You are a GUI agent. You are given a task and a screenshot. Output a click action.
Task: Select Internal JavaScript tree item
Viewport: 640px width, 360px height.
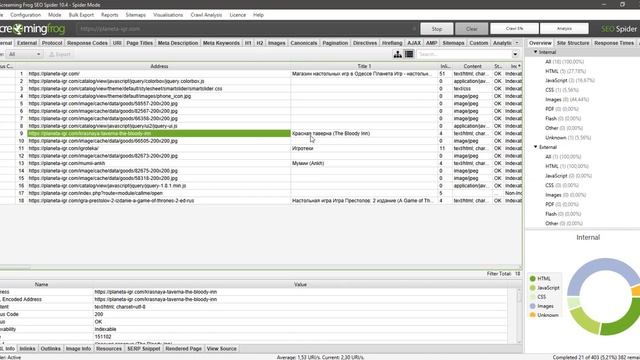coord(570,80)
